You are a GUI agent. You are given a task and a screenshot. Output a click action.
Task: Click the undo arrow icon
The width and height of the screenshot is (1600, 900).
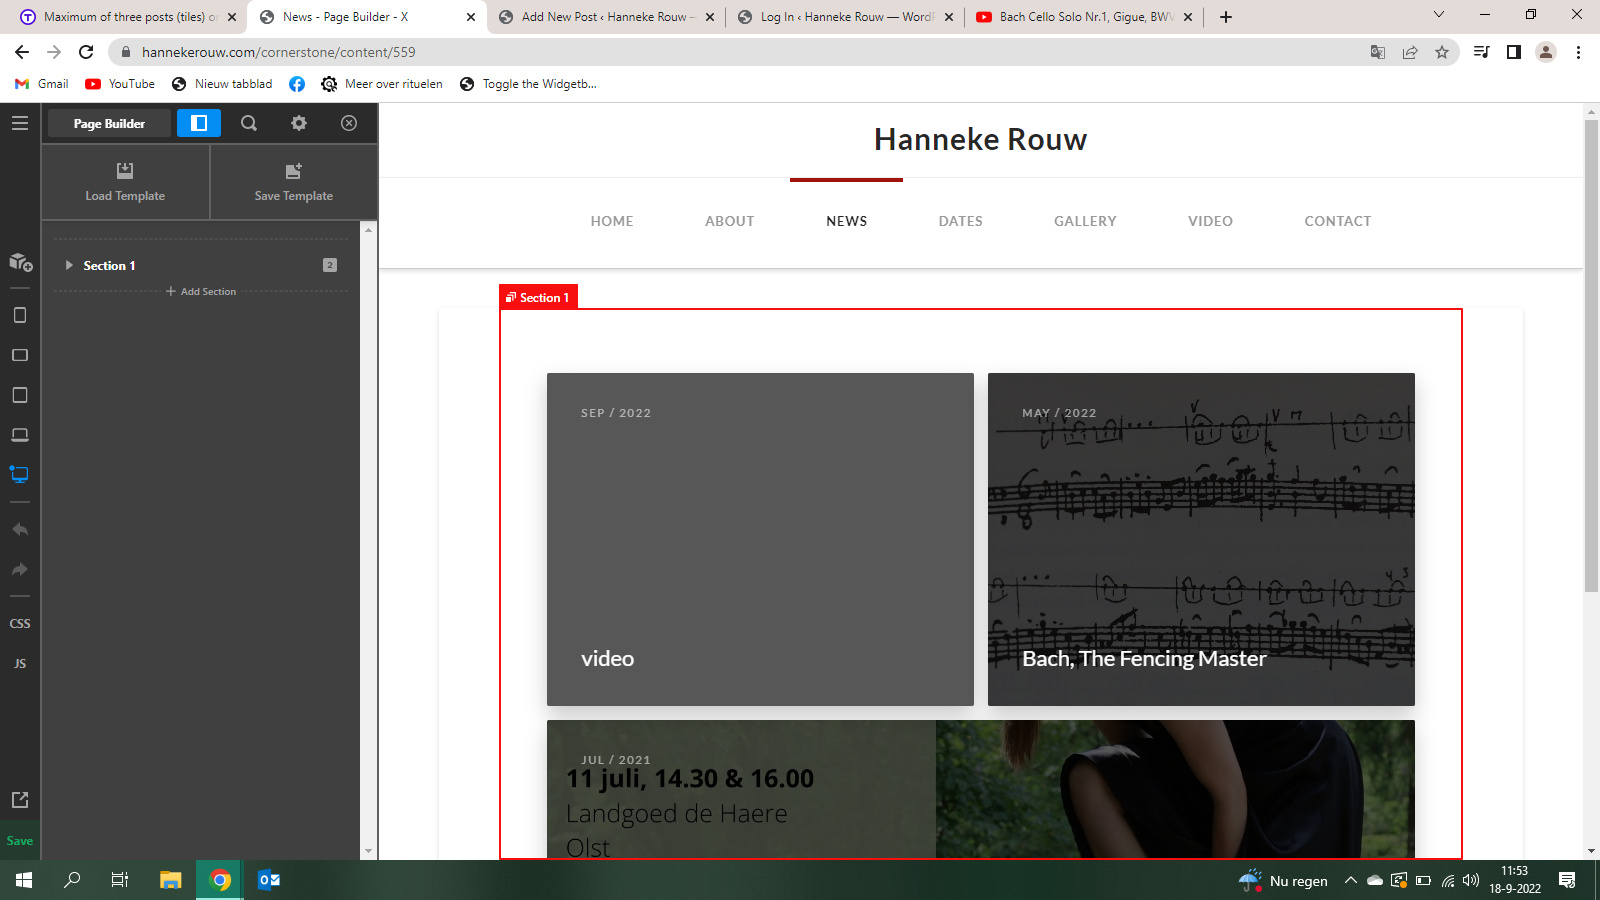[20, 530]
